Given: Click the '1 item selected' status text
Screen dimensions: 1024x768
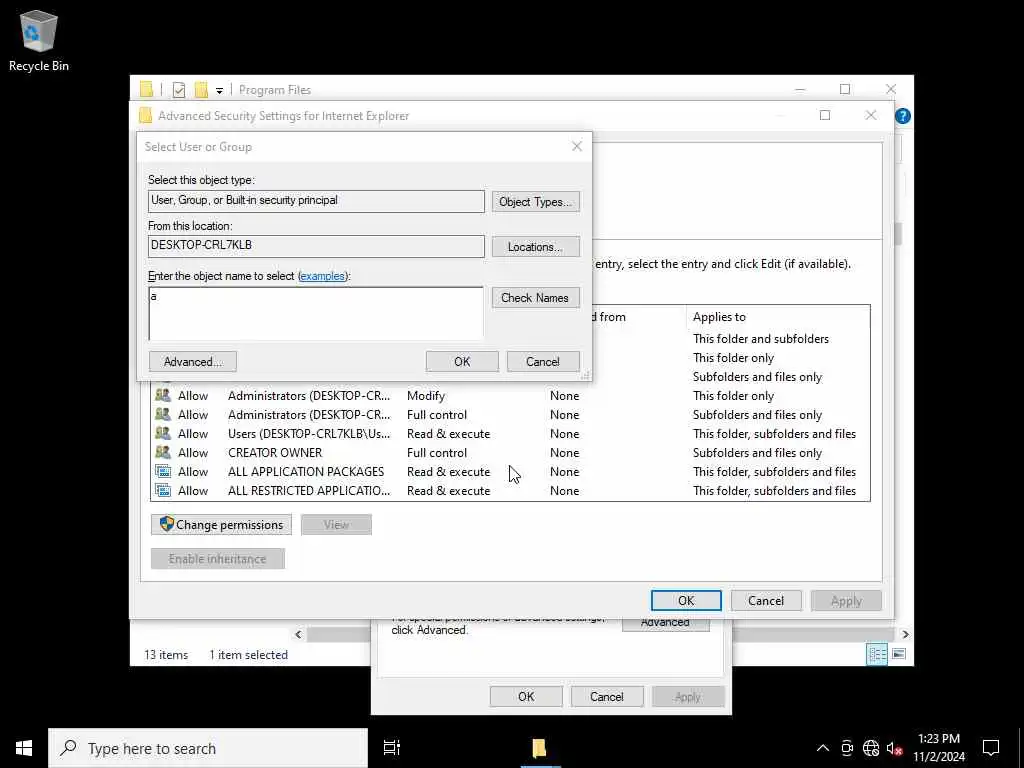Looking at the screenshot, I should coord(248,655).
